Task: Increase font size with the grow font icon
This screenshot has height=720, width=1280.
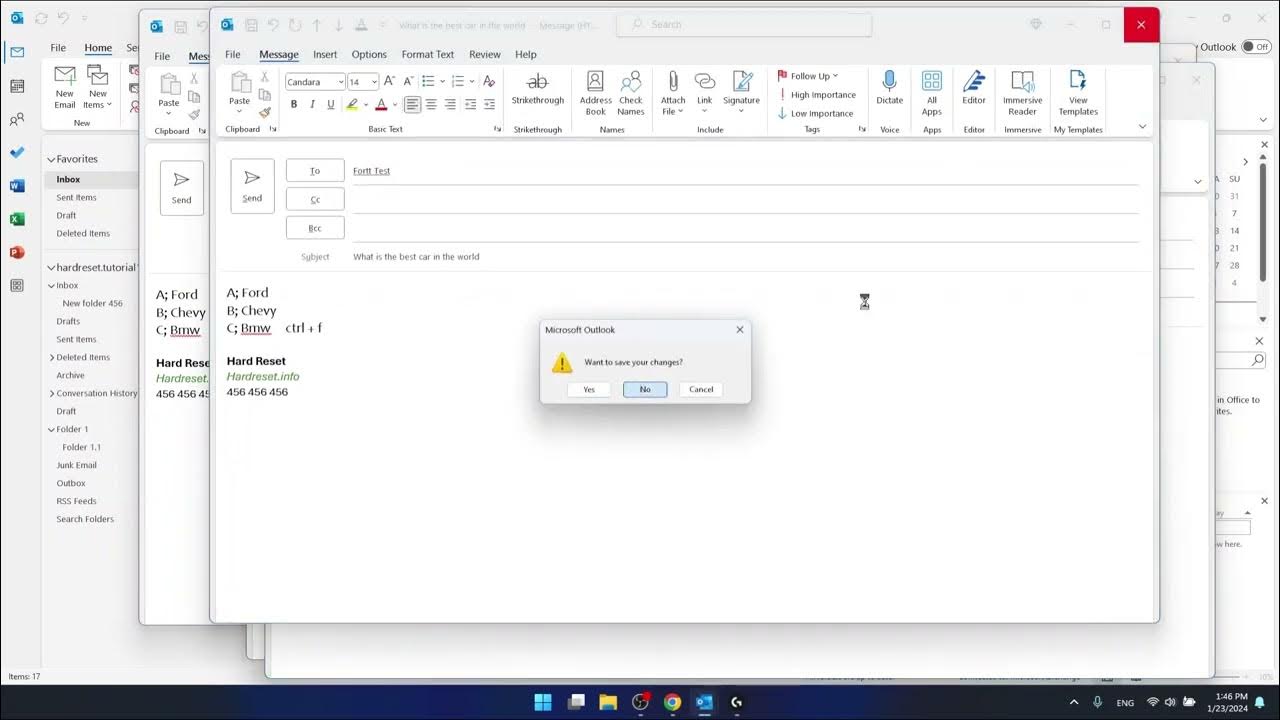Action: click(x=389, y=81)
